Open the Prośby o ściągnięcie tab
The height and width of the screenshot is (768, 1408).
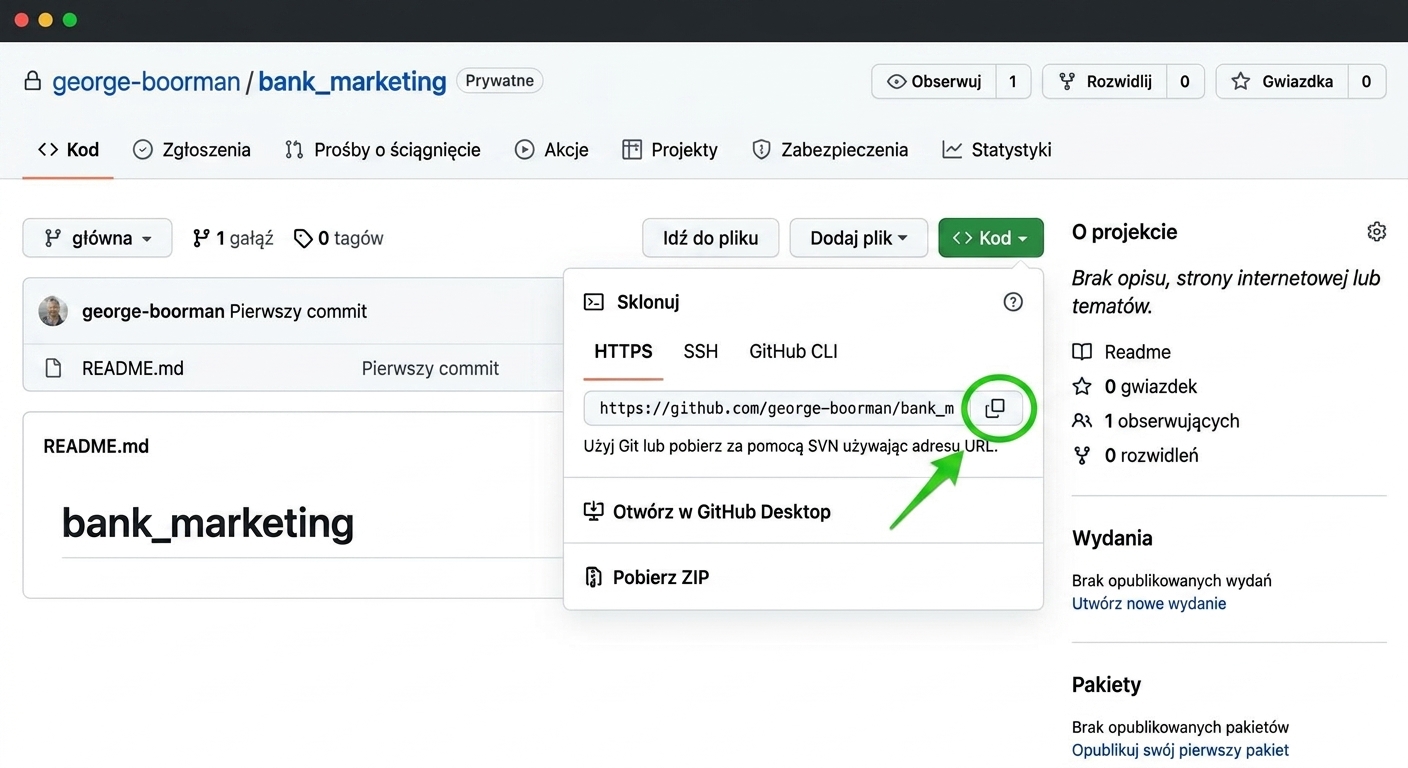[383, 150]
